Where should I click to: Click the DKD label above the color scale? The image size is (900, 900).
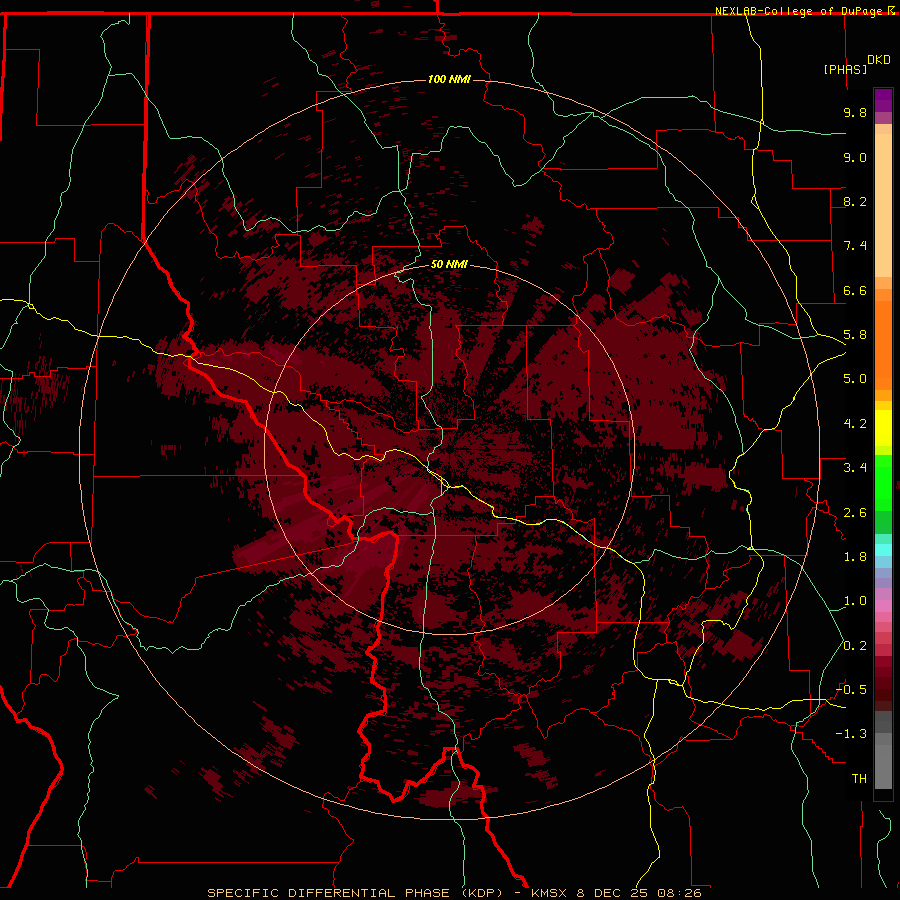(x=879, y=59)
